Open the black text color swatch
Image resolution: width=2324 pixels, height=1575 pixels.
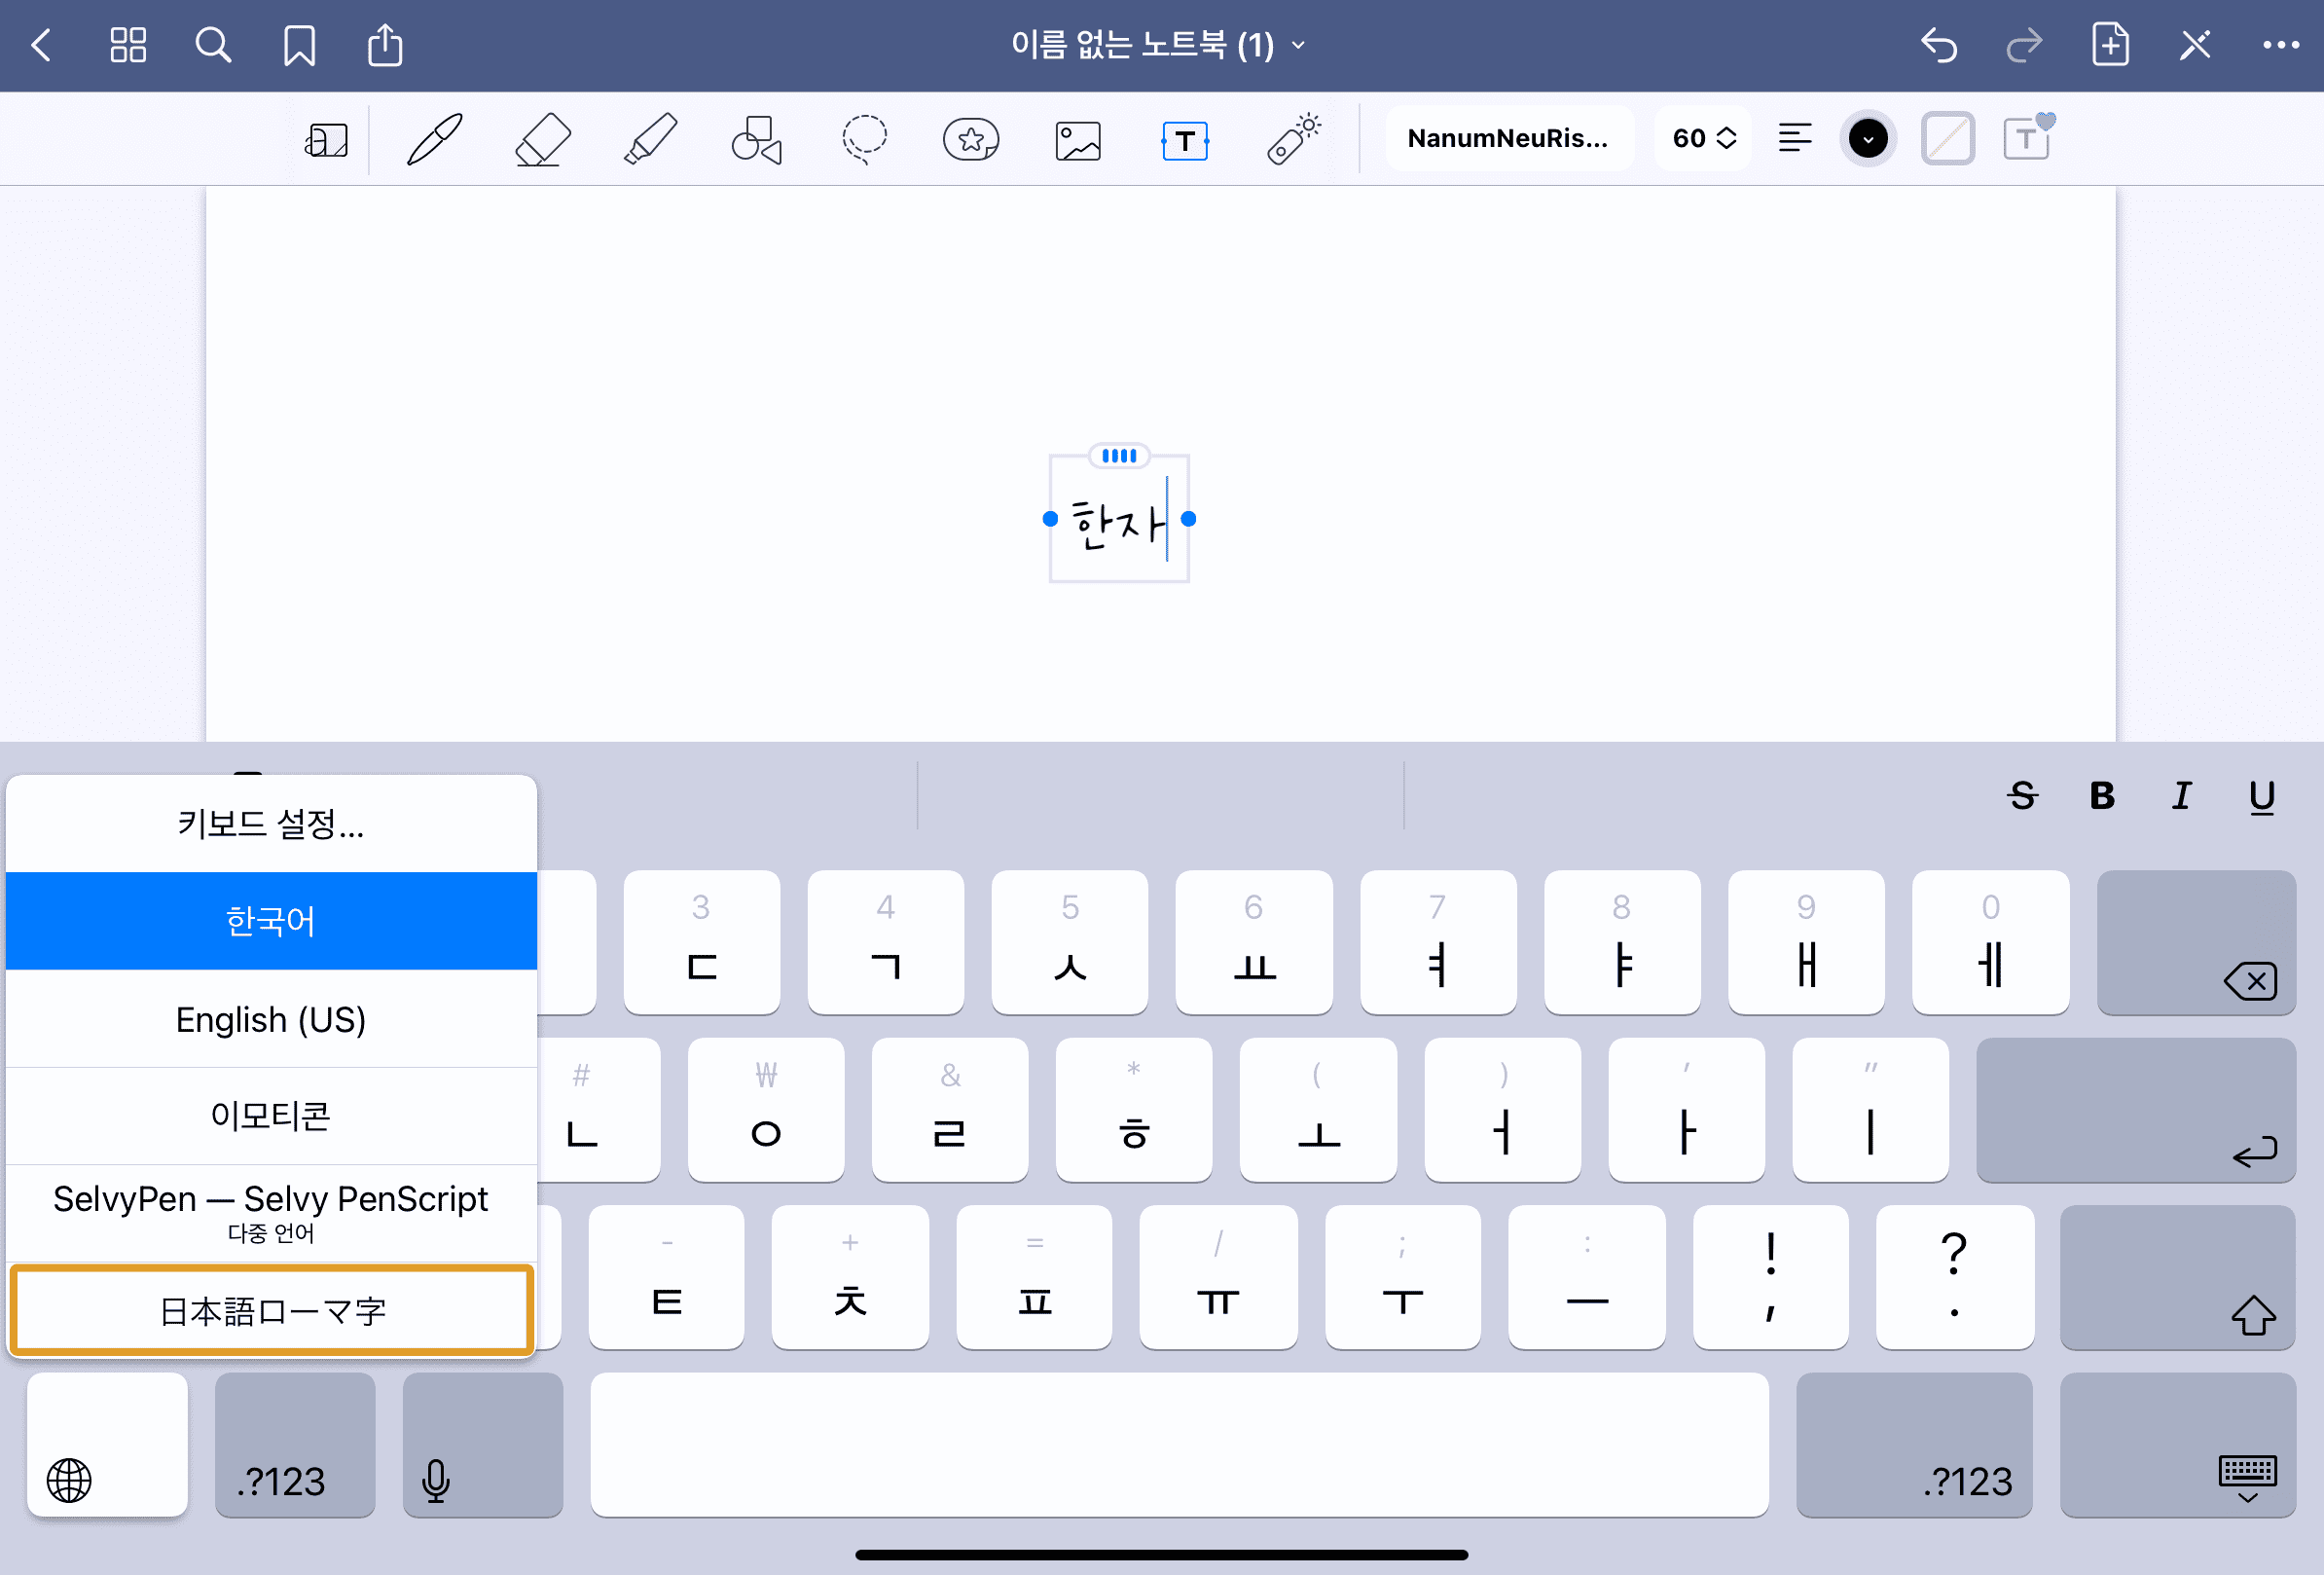[x=1867, y=139]
